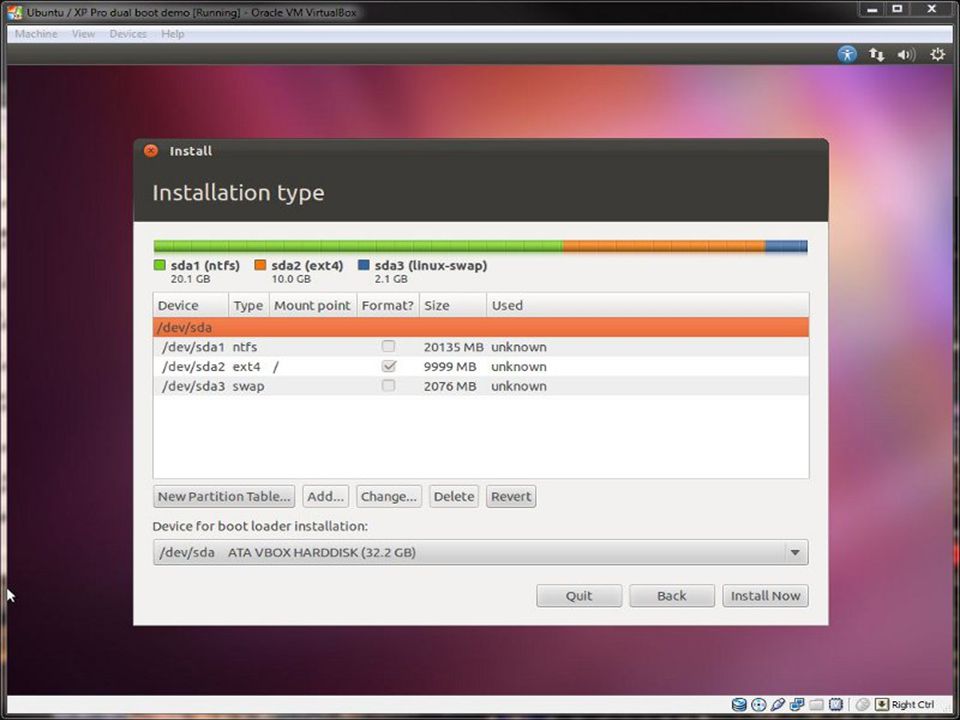Click VirtualBox hard disk activity icon
The image size is (960, 720).
pyautogui.click(x=739, y=705)
